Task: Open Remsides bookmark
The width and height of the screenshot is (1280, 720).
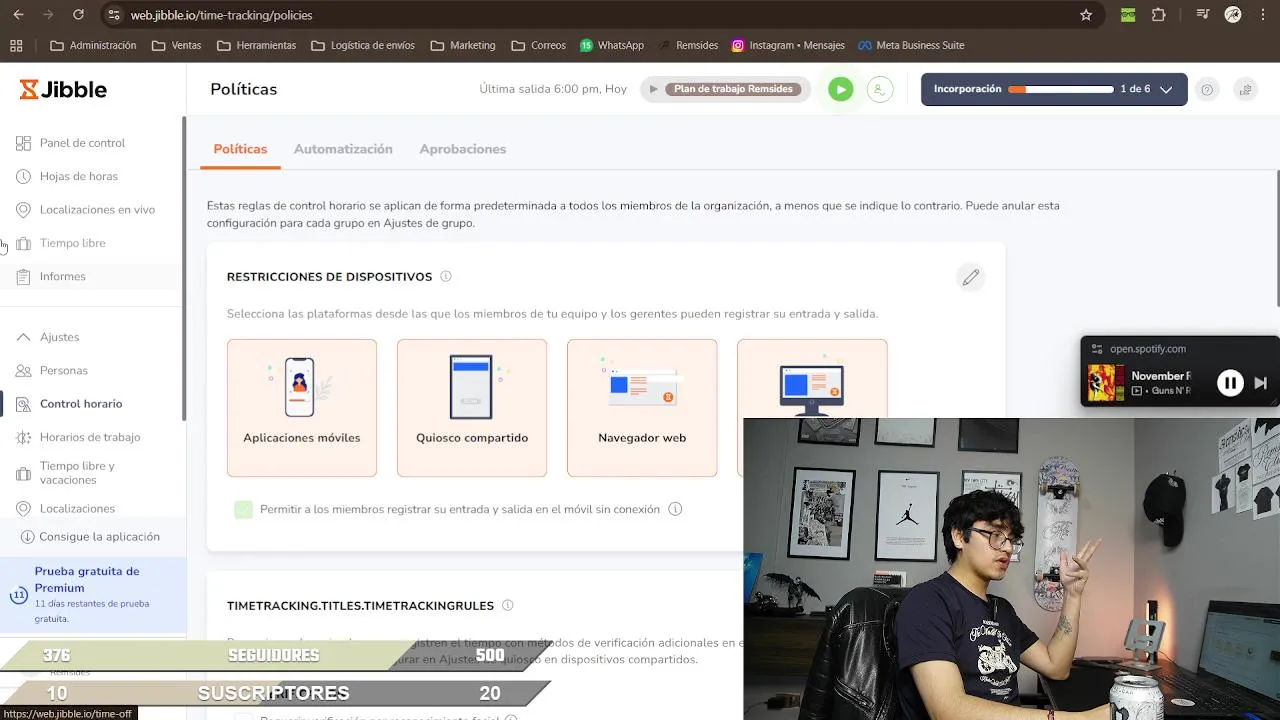Action: tap(688, 45)
